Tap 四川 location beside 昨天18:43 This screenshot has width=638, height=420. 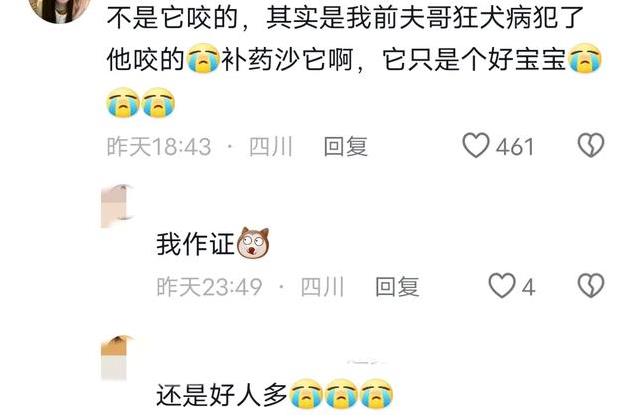tap(271, 147)
